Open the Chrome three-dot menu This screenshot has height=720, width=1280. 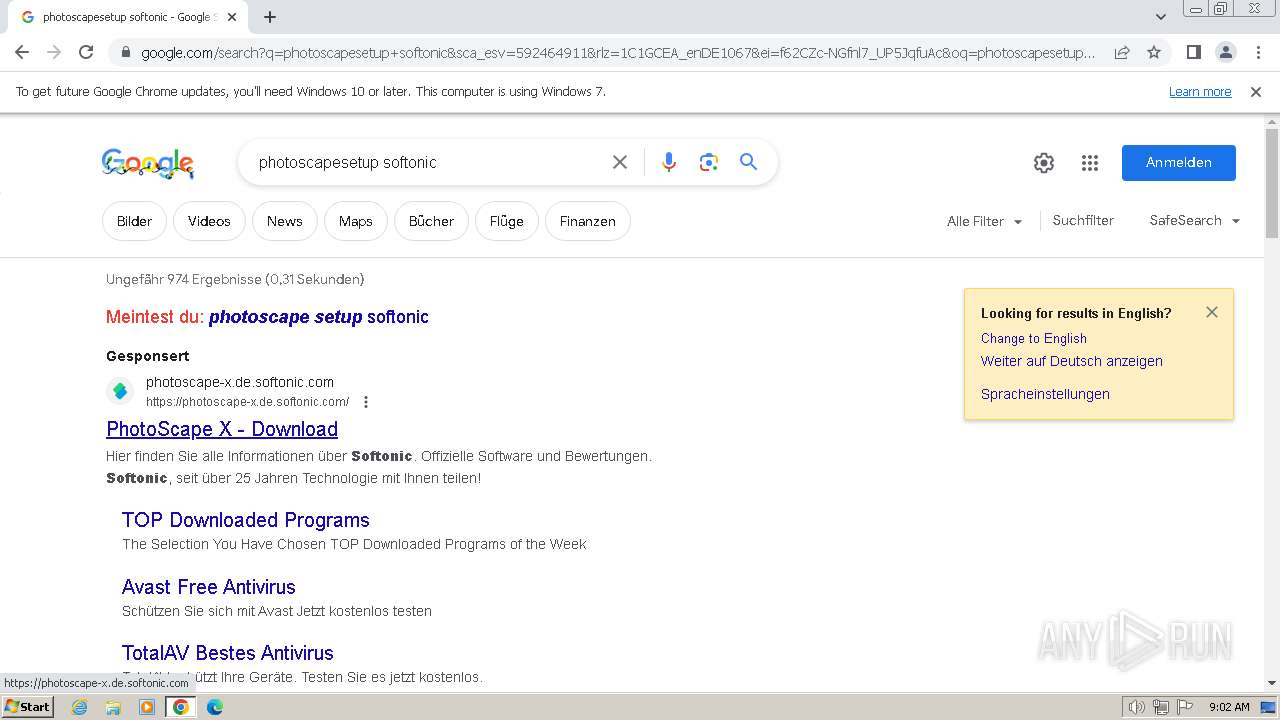[1257, 52]
